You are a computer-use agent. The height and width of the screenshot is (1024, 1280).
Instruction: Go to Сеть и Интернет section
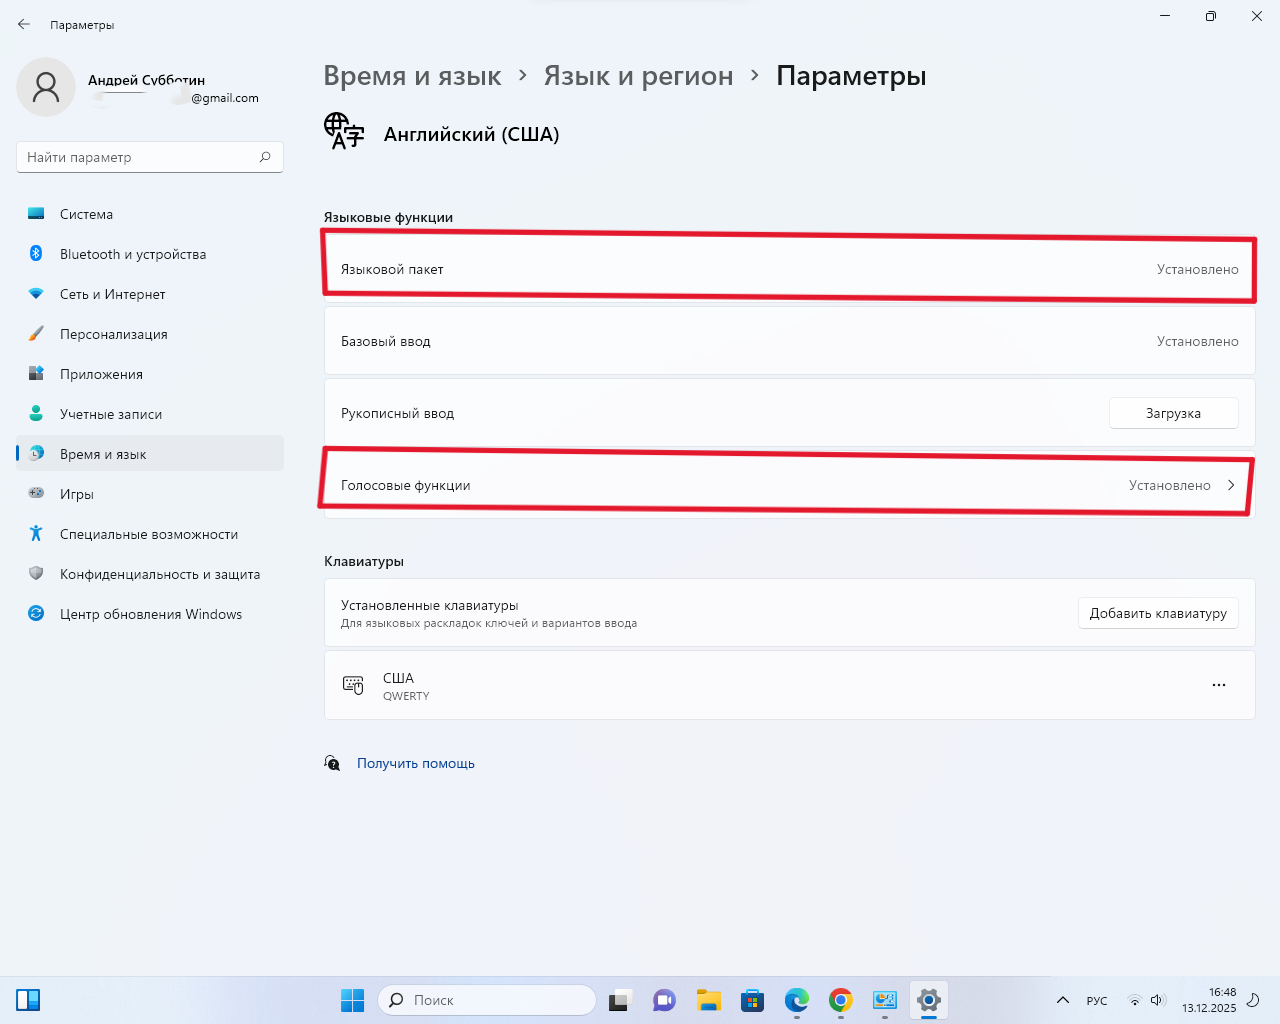pos(150,294)
